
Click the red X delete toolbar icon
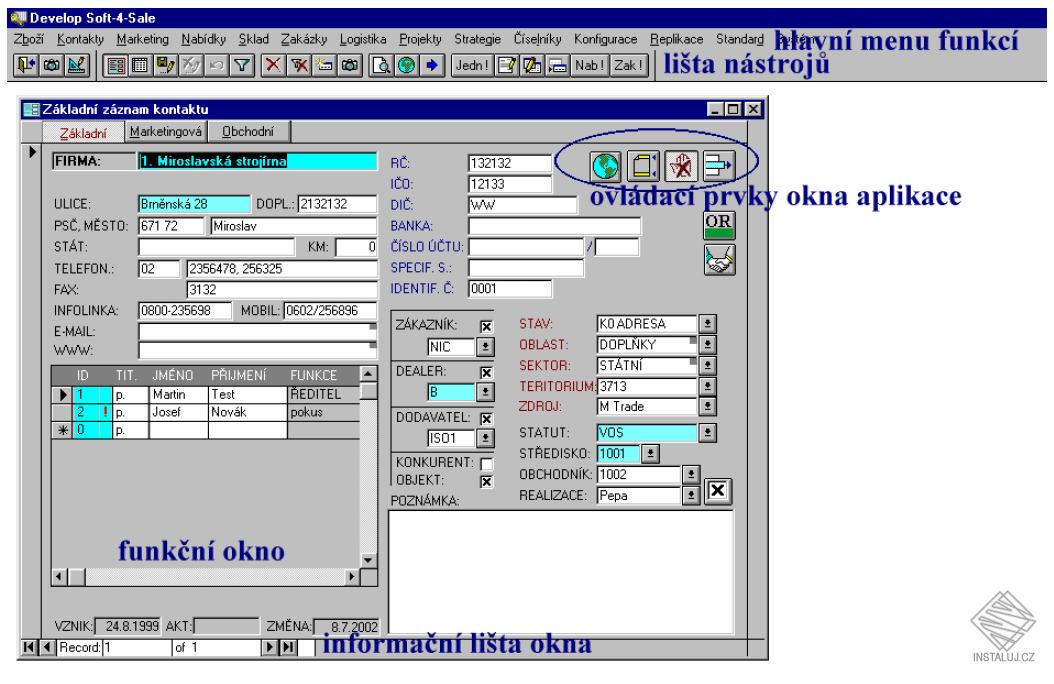coord(273,65)
